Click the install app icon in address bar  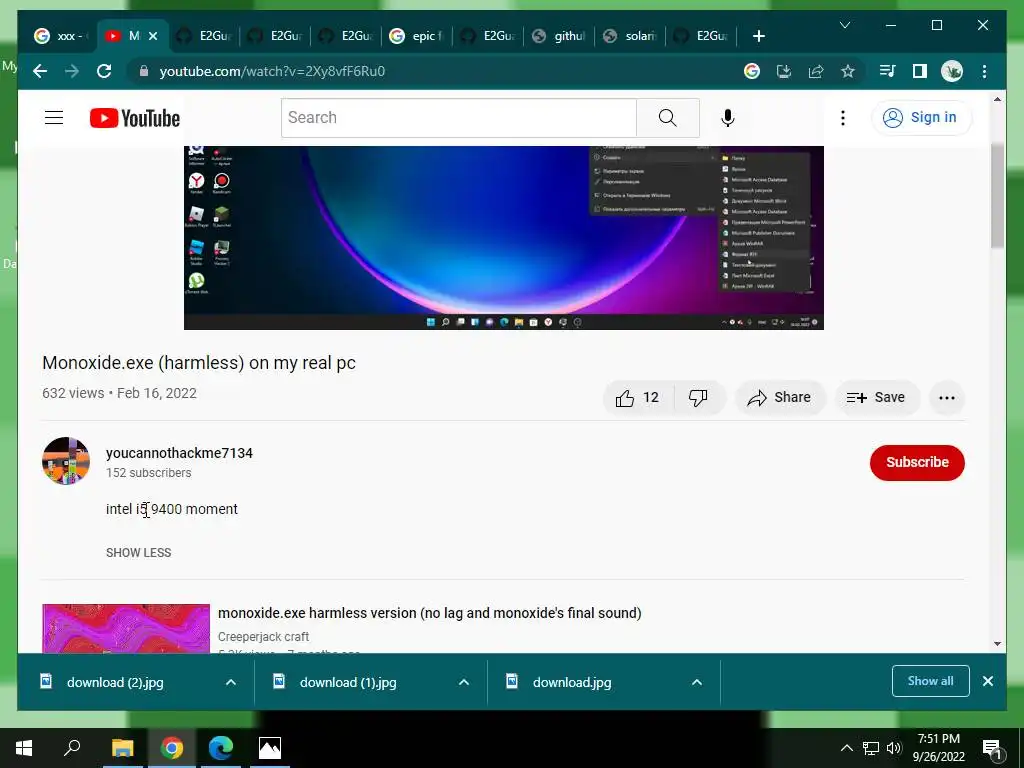tap(784, 71)
